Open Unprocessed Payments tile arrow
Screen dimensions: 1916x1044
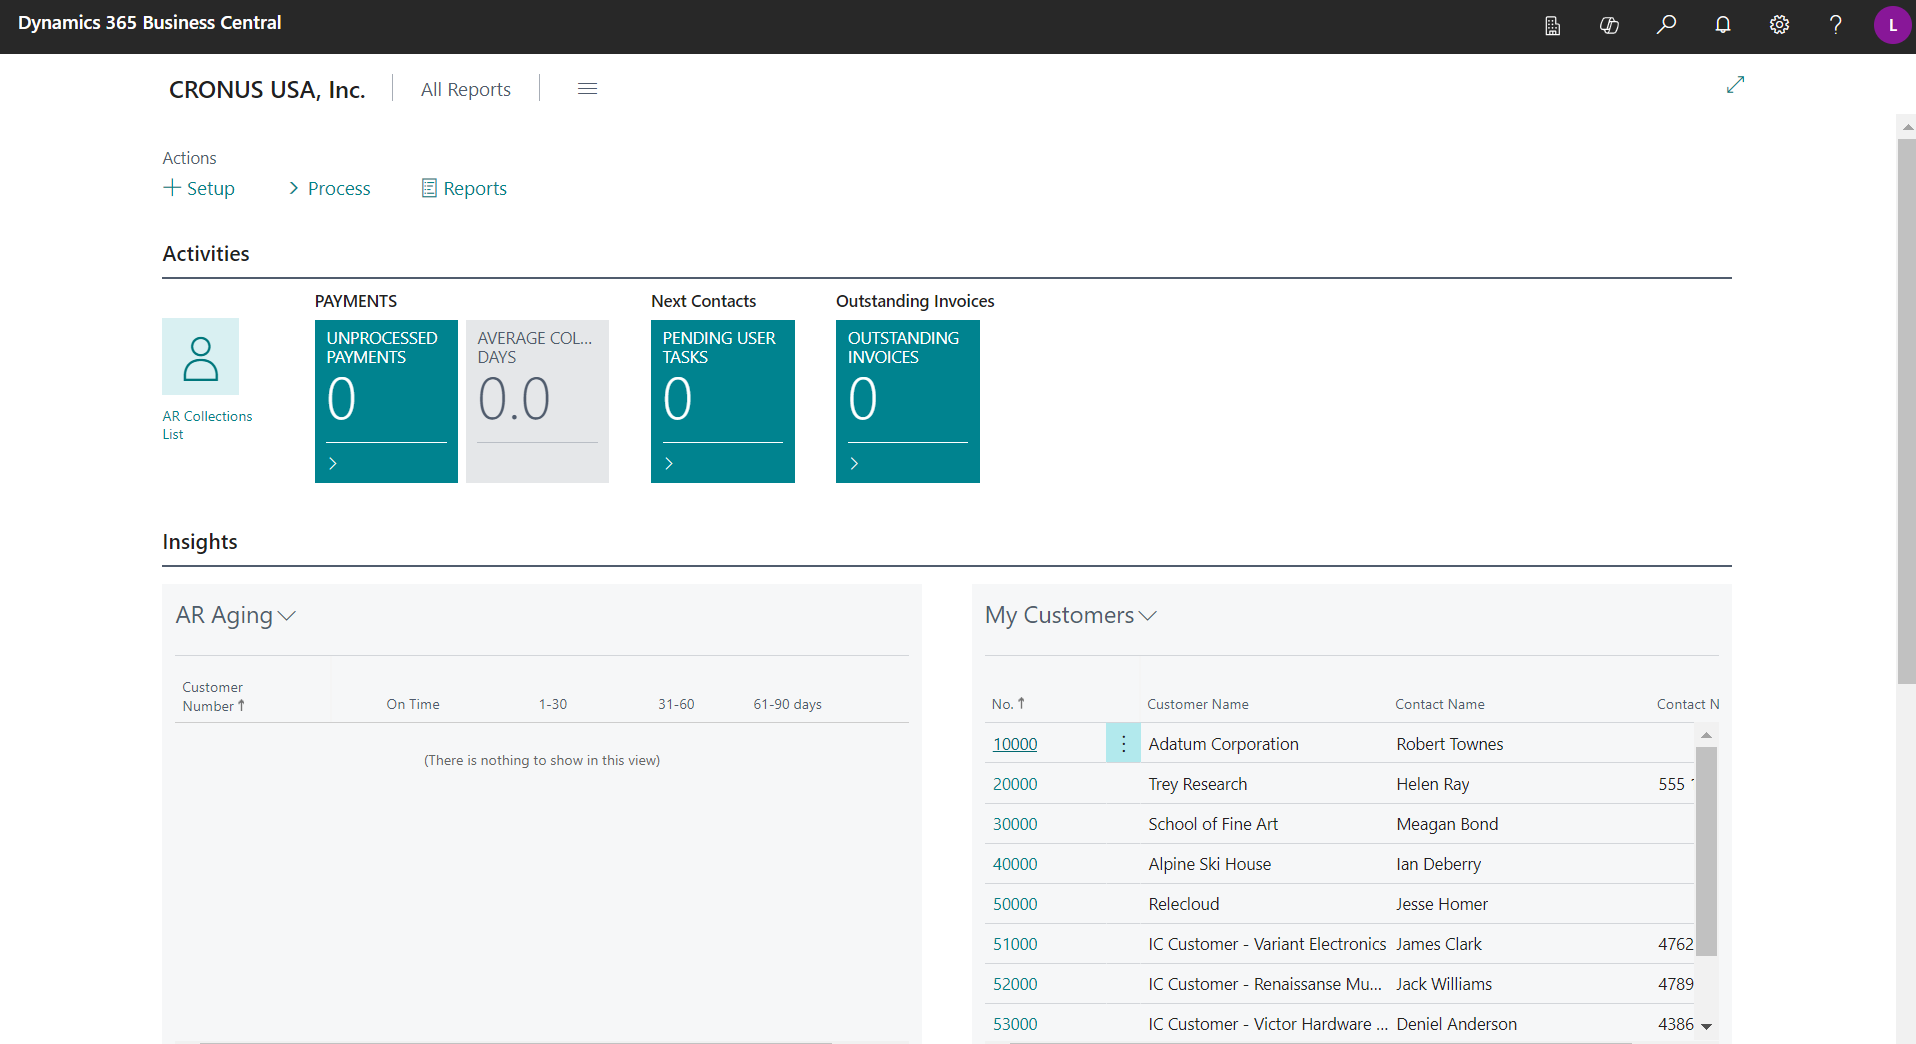pos(333,464)
